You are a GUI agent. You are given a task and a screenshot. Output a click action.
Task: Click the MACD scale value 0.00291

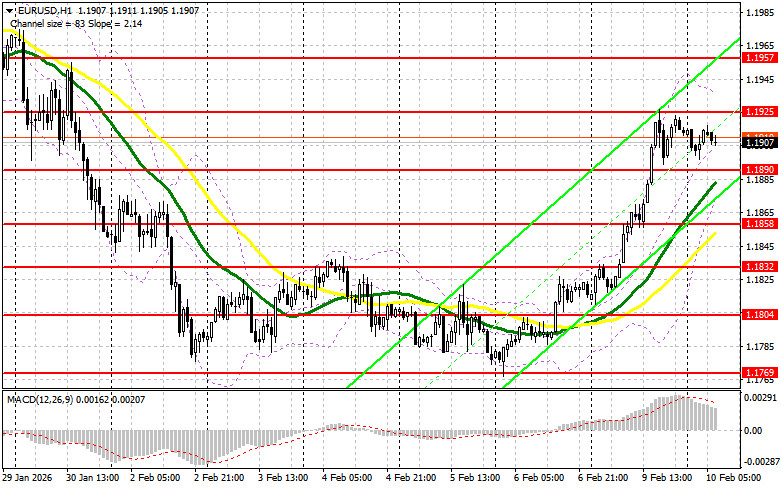pyautogui.click(x=760, y=398)
